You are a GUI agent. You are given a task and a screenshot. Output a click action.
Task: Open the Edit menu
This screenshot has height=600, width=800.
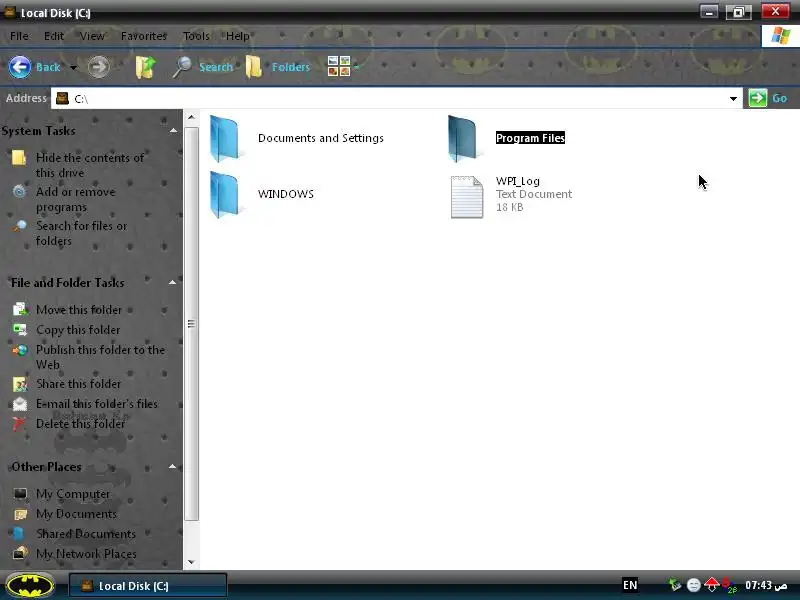click(54, 36)
